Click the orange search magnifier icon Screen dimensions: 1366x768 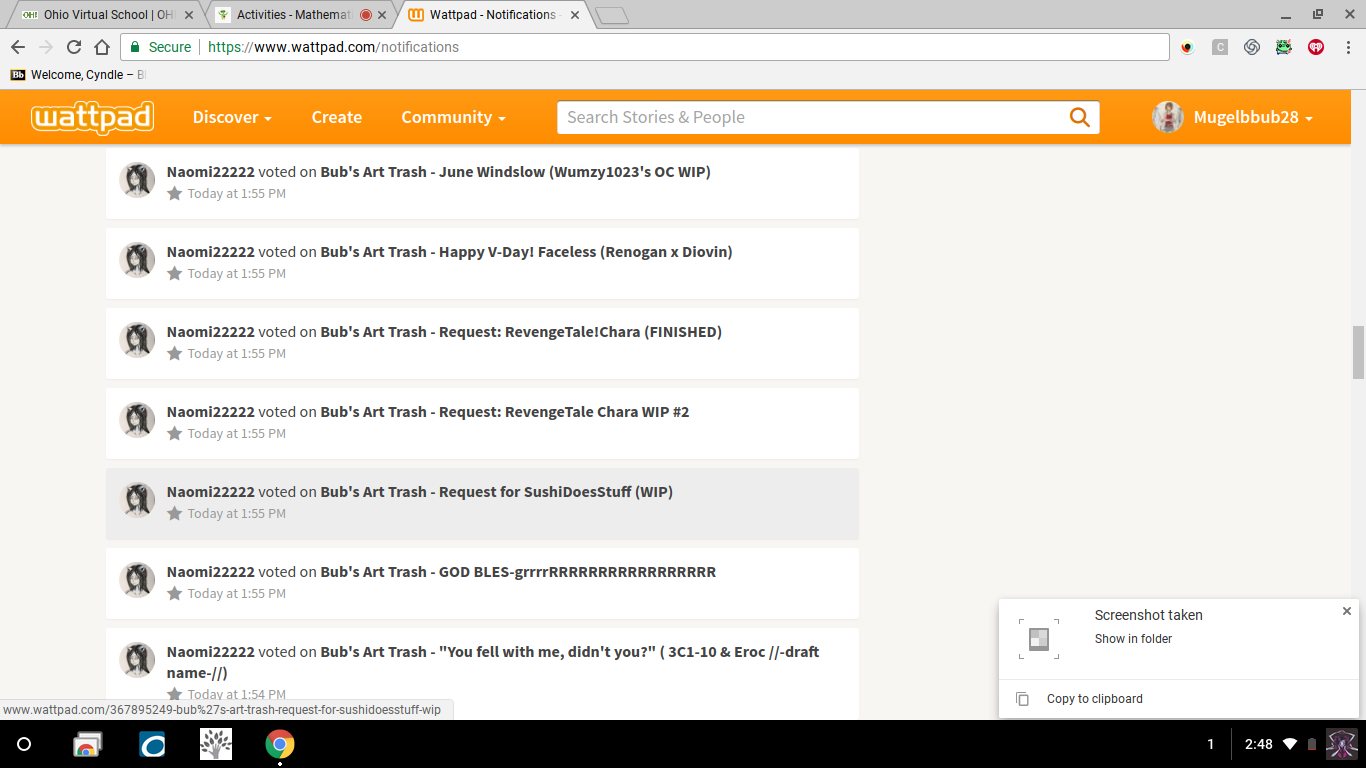[x=1079, y=117]
